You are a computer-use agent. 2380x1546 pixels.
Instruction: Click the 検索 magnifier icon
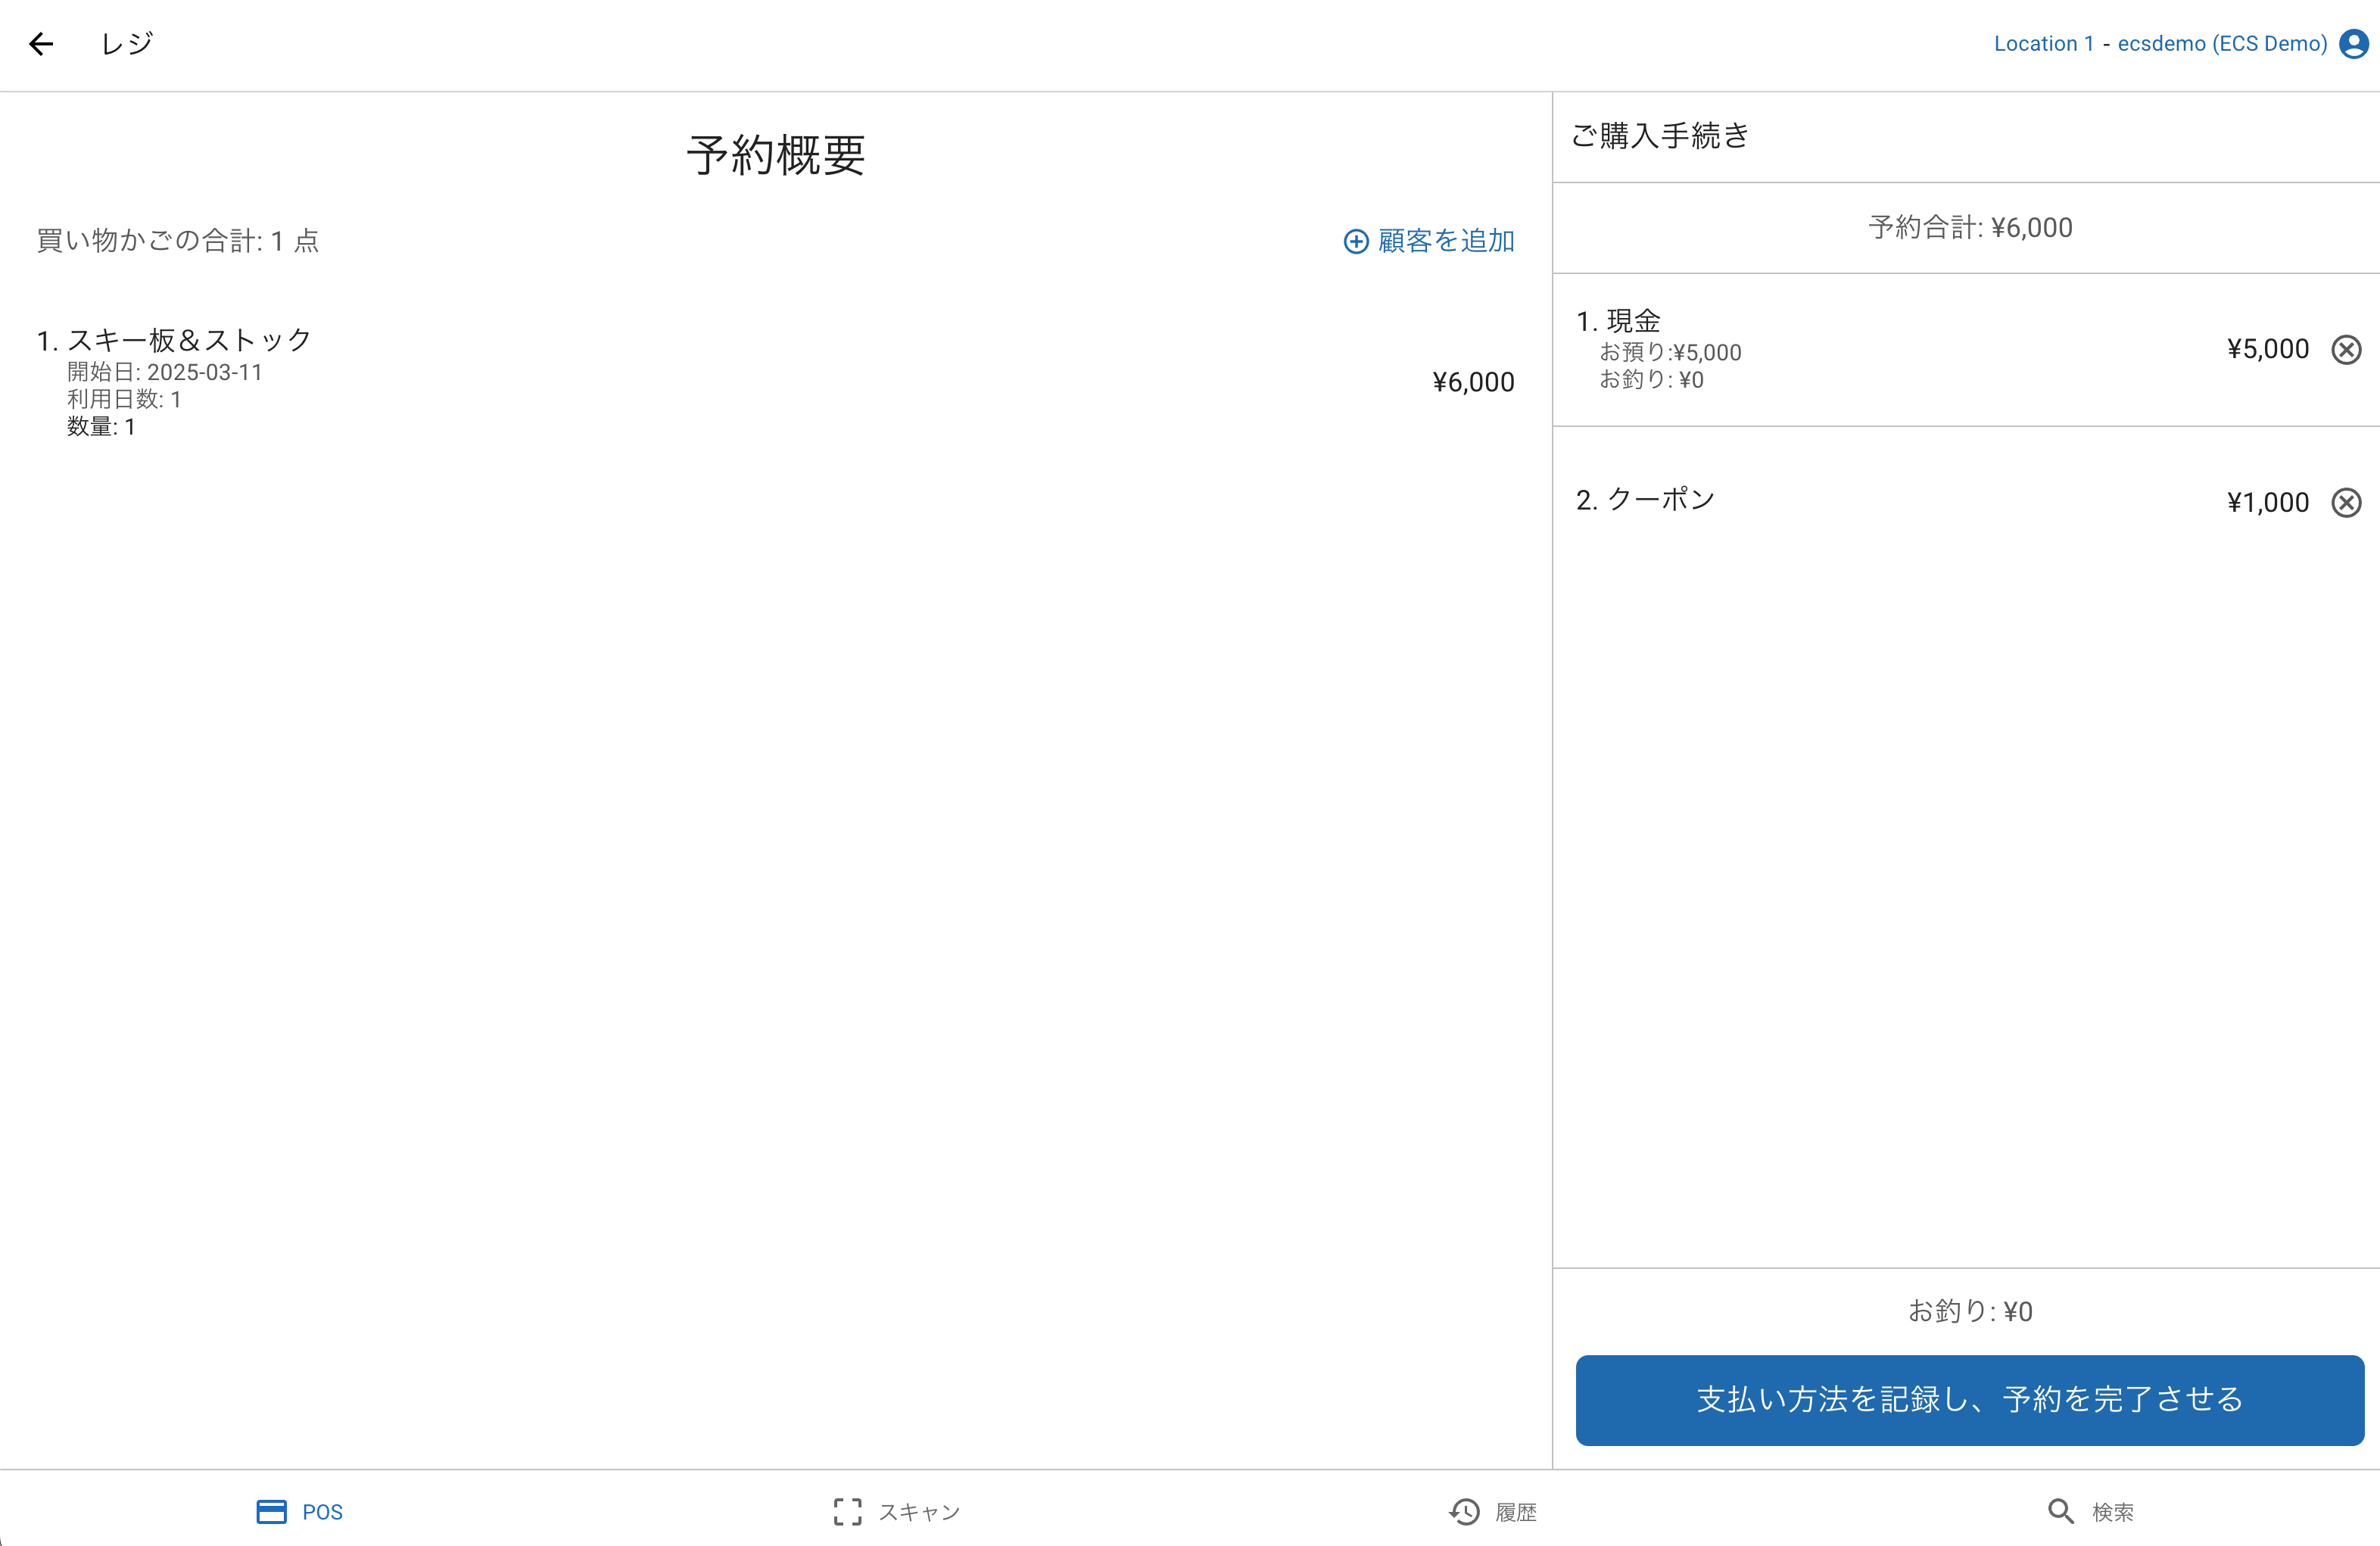coord(2060,1511)
